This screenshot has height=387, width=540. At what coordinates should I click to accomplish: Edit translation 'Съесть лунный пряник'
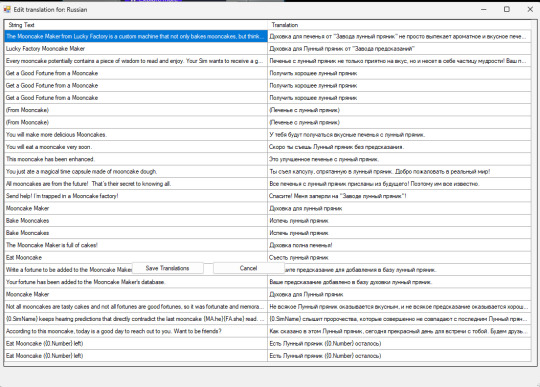(399, 258)
